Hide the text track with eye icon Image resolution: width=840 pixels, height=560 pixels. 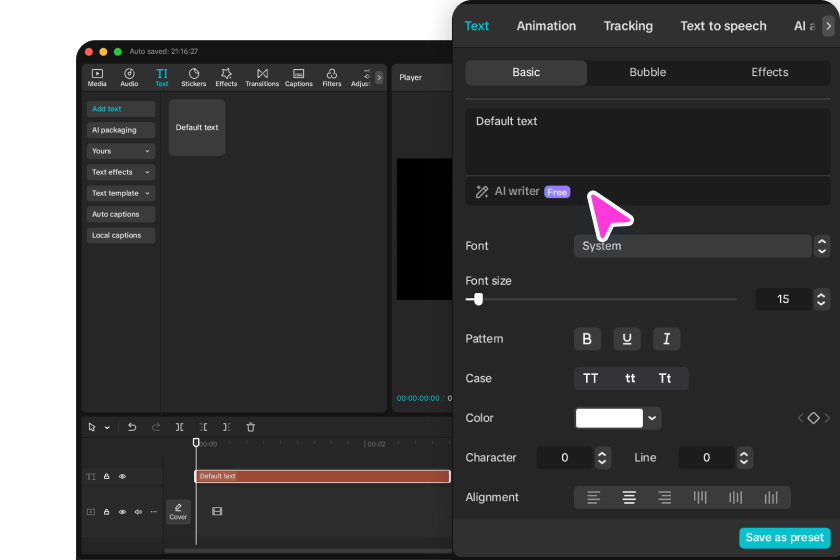(122, 476)
